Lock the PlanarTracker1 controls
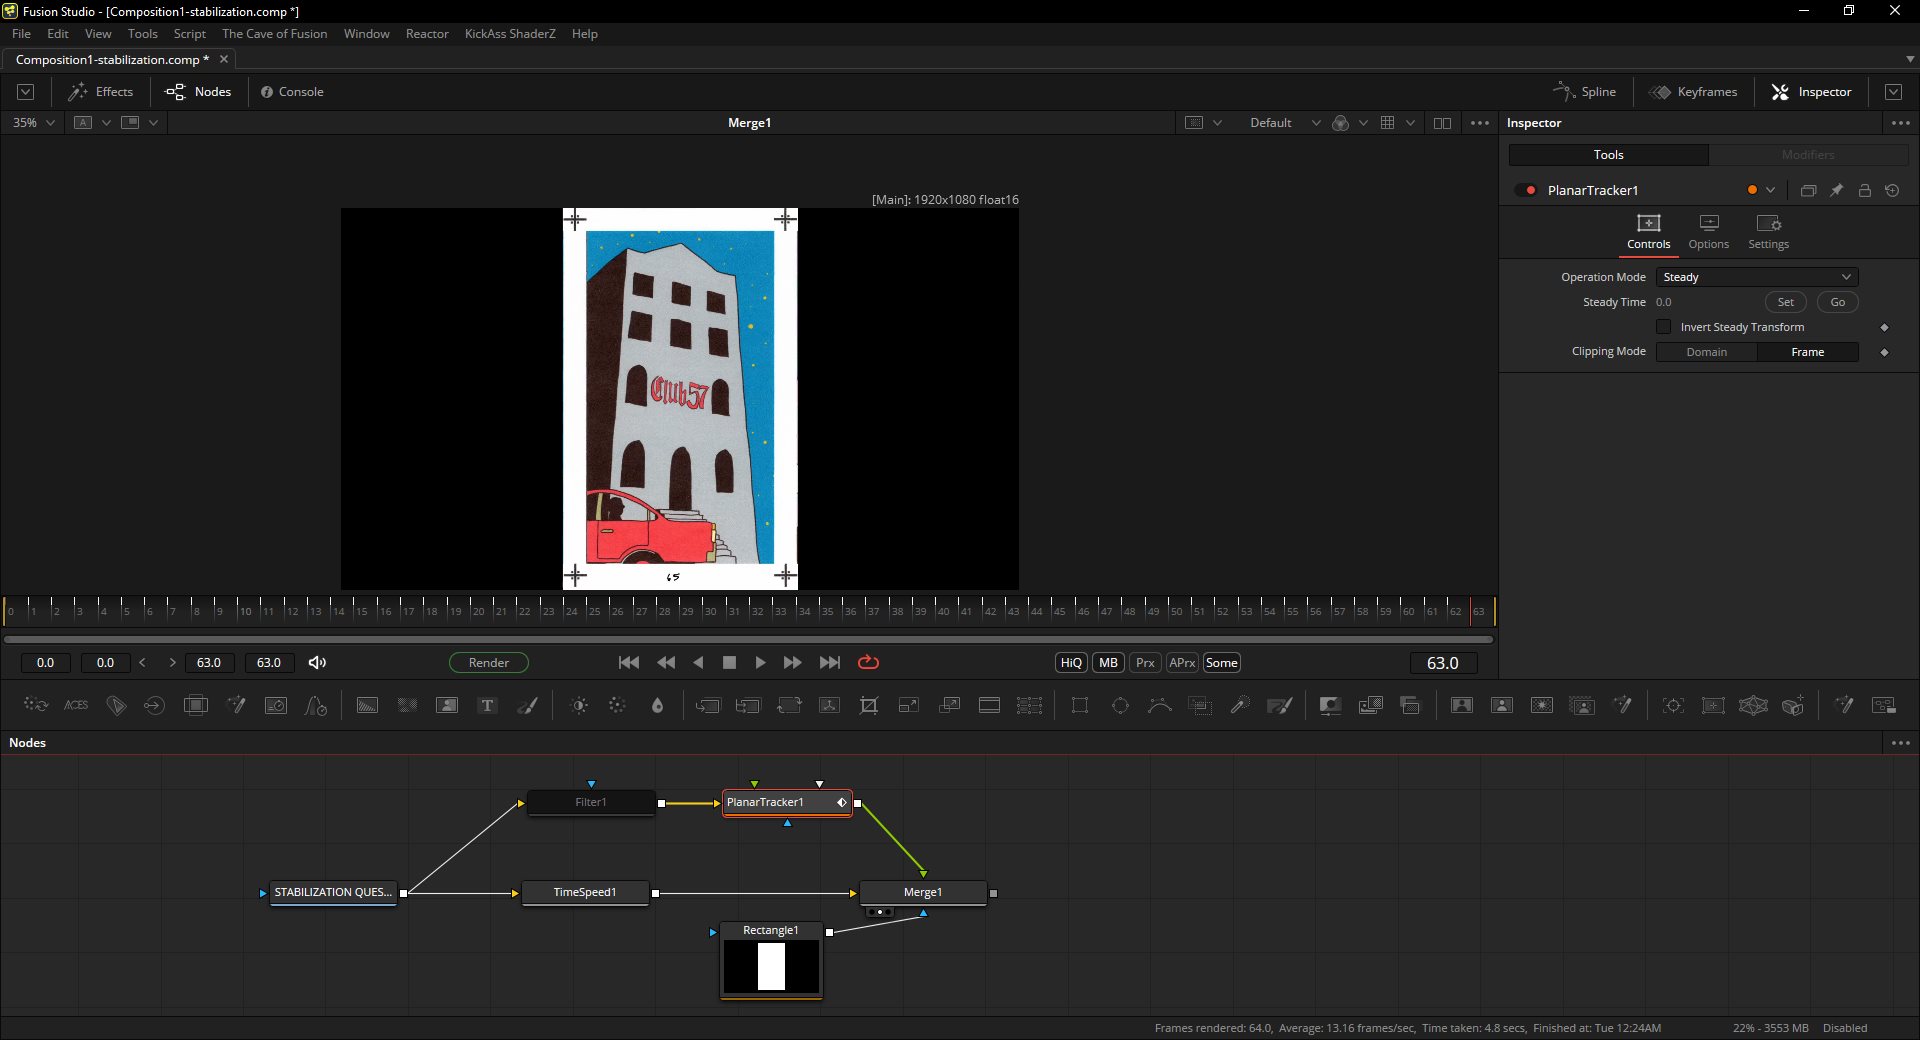This screenshot has height=1040, width=1920. [x=1865, y=190]
